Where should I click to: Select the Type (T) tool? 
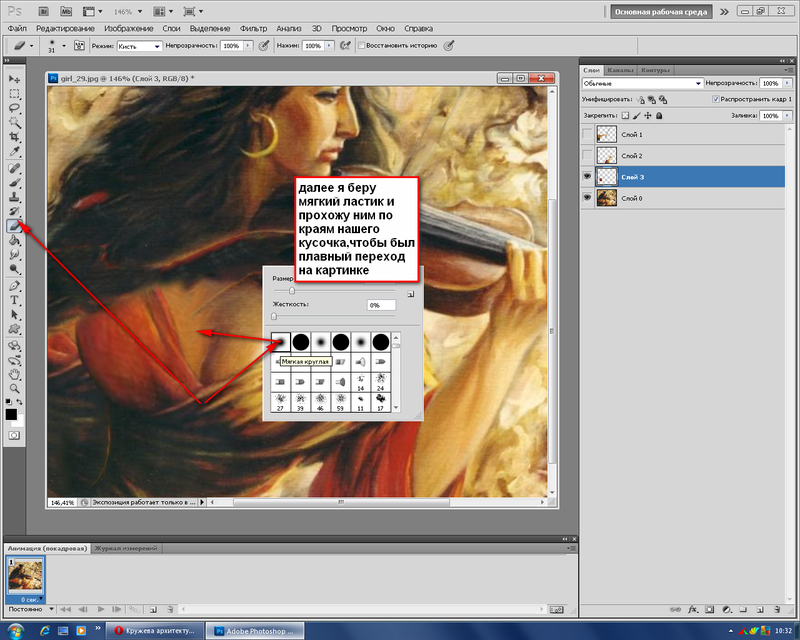pos(14,299)
